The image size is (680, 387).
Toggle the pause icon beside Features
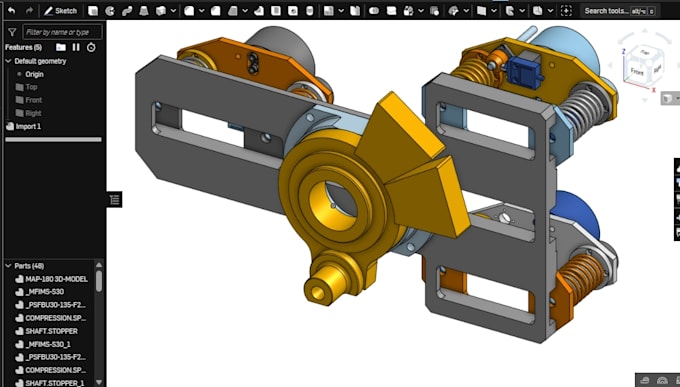pos(76,47)
